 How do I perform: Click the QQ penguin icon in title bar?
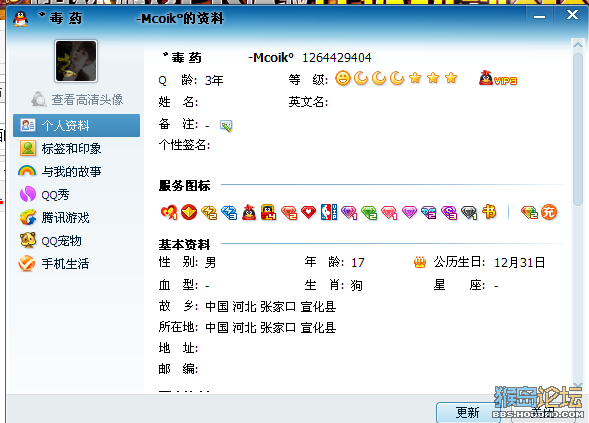(x=21, y=18)
